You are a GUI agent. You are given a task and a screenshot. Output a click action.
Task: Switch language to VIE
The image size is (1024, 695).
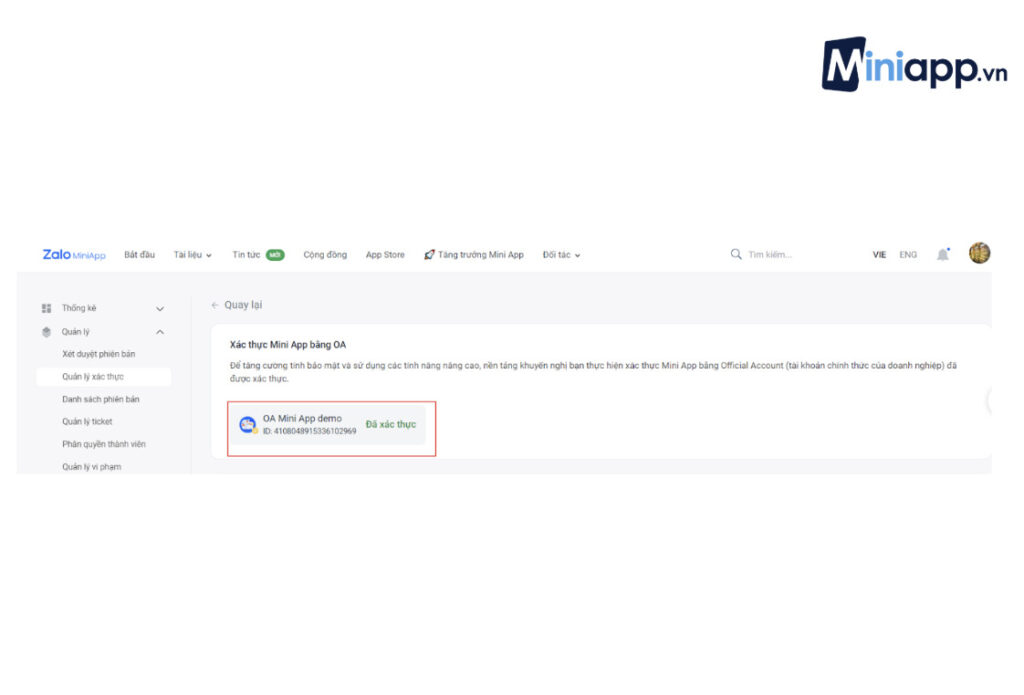pos(879,255)
